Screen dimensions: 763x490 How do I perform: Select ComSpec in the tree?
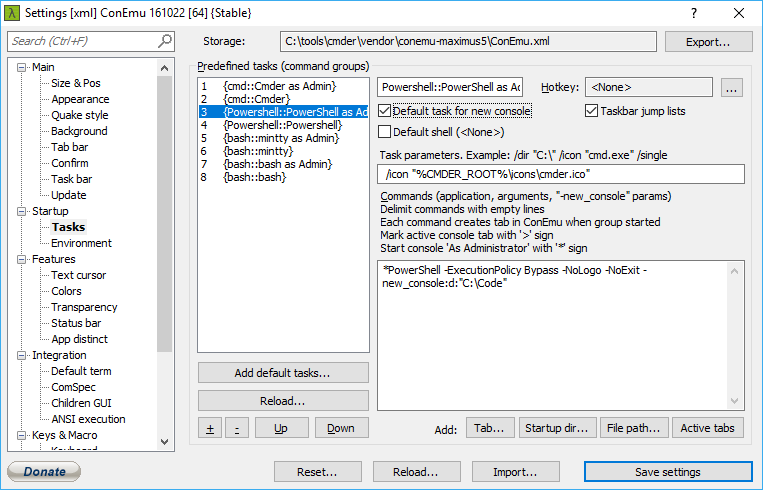pyautogui.click(x=73, y=387)
